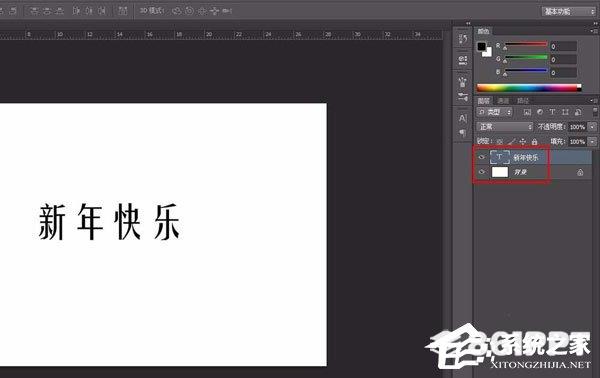Image resolution: width=600 pixels, height=378 pixels.
Task: Open the Color panel flyout menu
Action: (593, 31)
